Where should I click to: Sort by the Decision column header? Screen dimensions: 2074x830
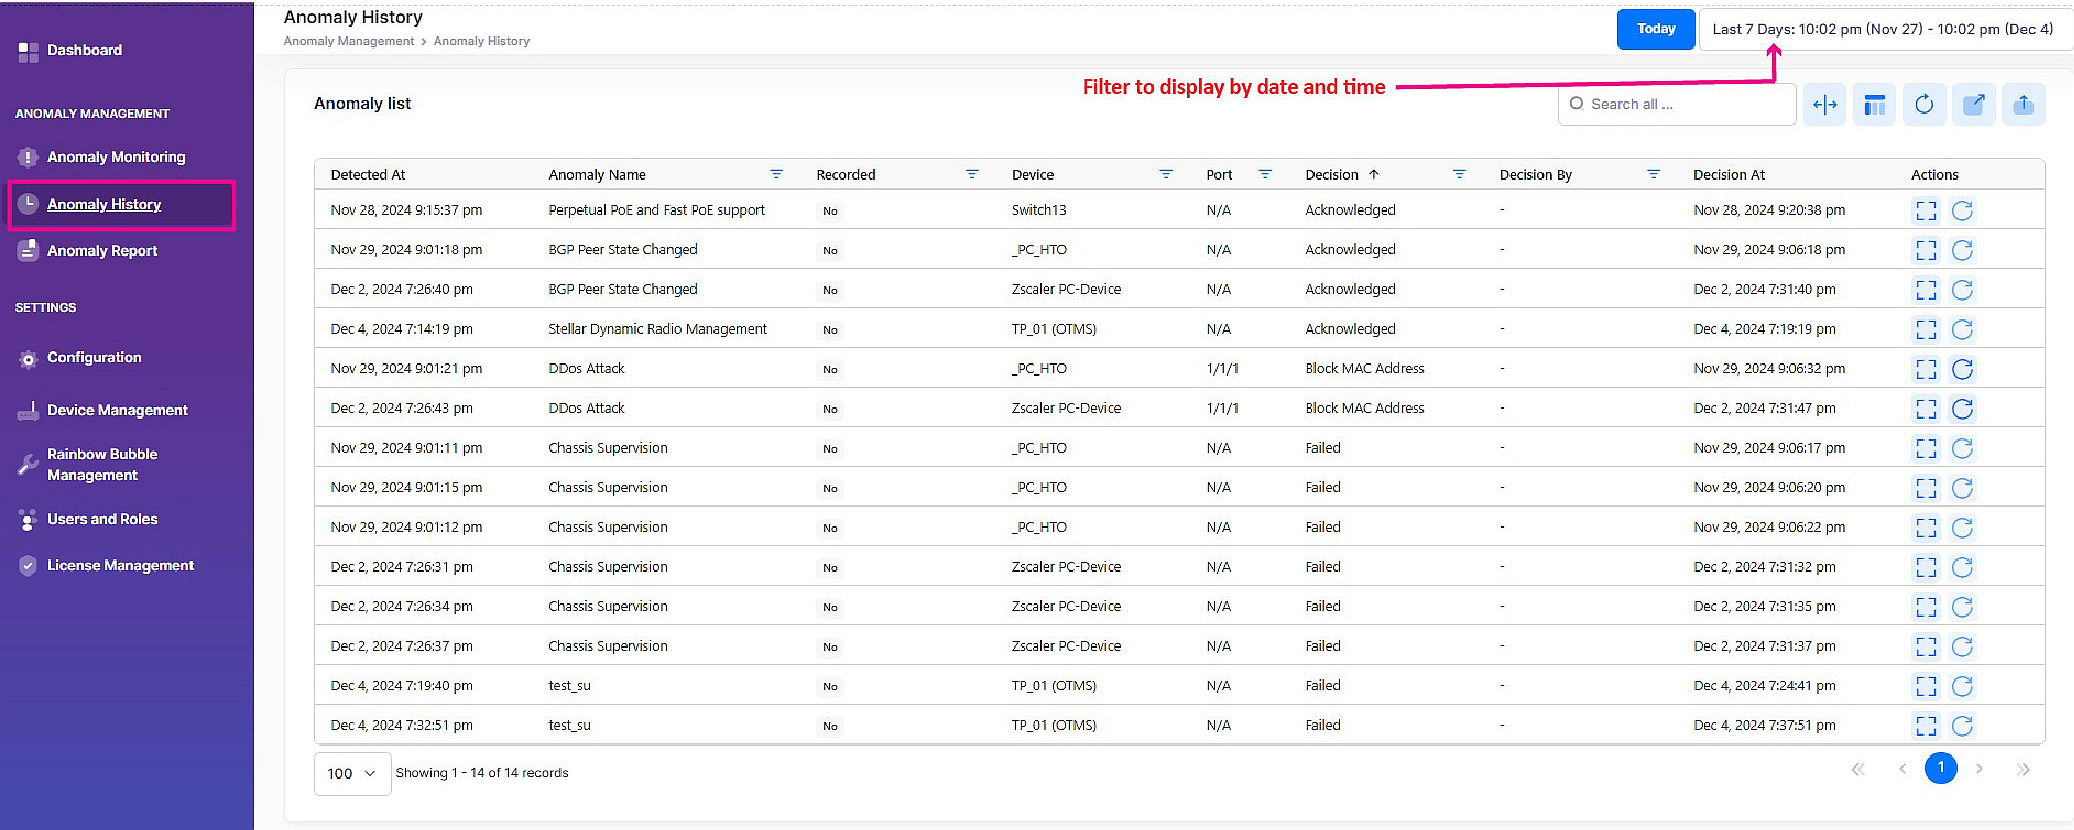tap(1332, 175)
